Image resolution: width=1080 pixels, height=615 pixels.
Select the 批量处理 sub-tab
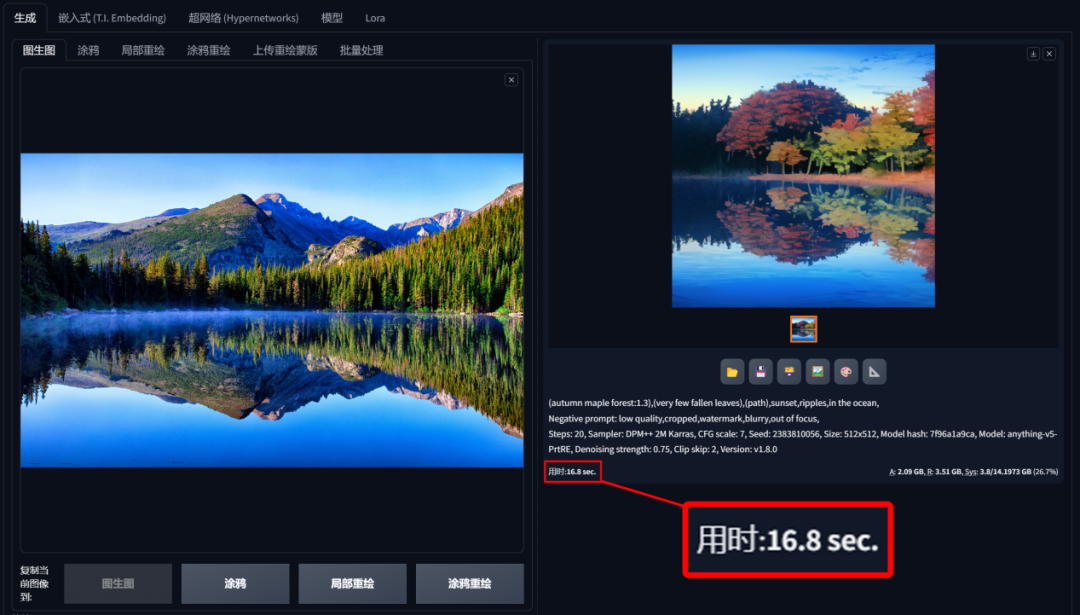click(361, 50)
